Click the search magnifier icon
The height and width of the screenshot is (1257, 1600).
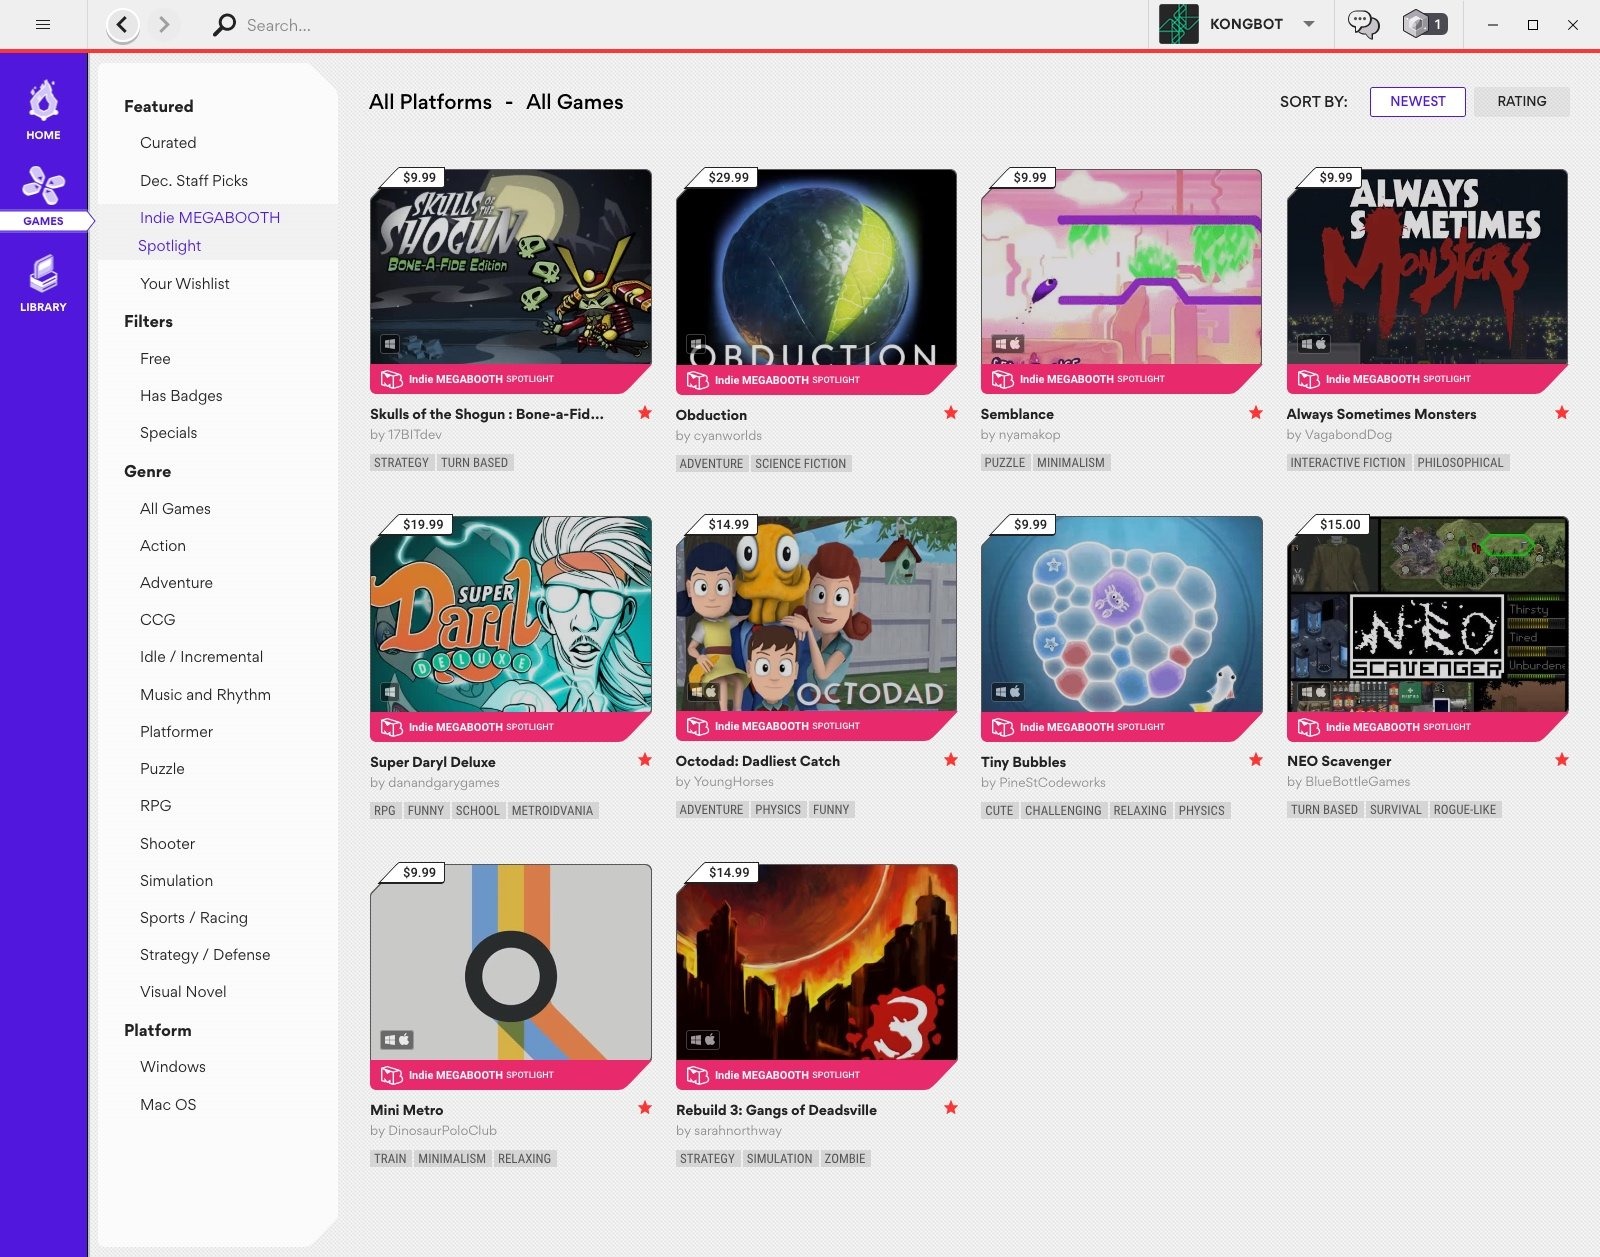(x=224, y=25)
